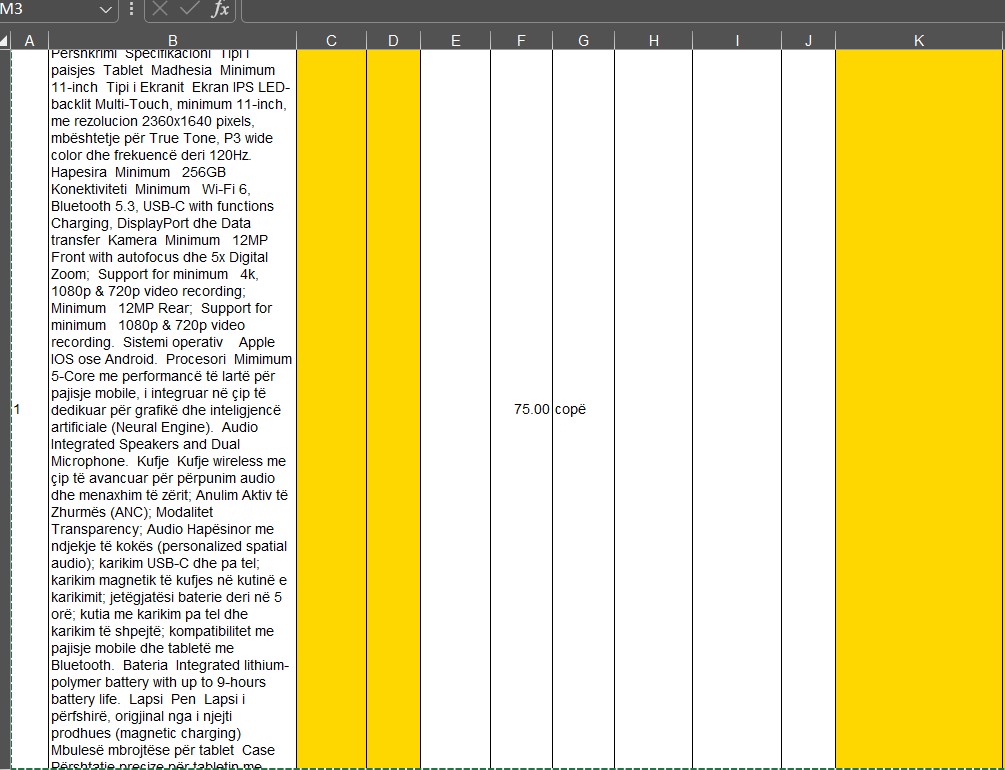This screenshot has height=770, width=1005.
Task: Select column K header
Action: (919, 40)
